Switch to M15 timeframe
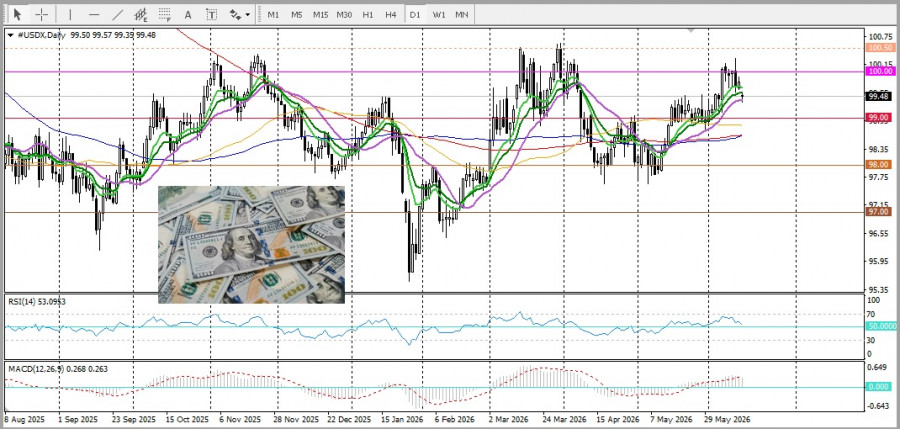Screen dimensions: 900x429 [320, 15]
